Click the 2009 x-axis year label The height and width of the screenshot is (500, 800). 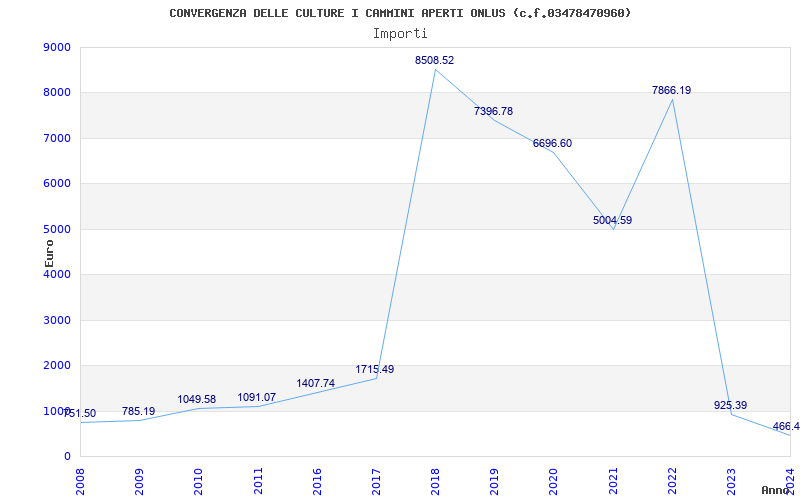[139, 481]
